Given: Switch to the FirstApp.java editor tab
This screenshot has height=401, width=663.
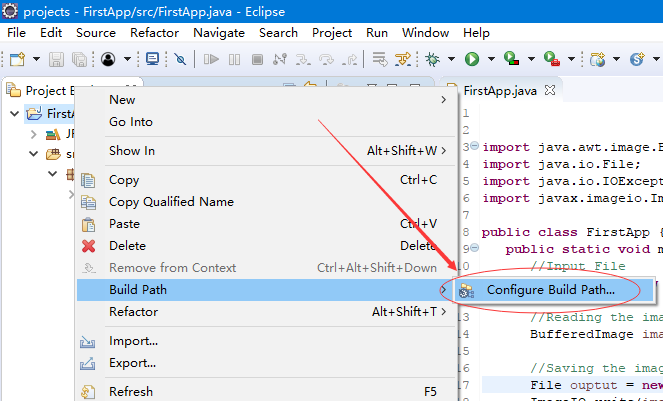Looking at the screenshot, I should 500,91.
